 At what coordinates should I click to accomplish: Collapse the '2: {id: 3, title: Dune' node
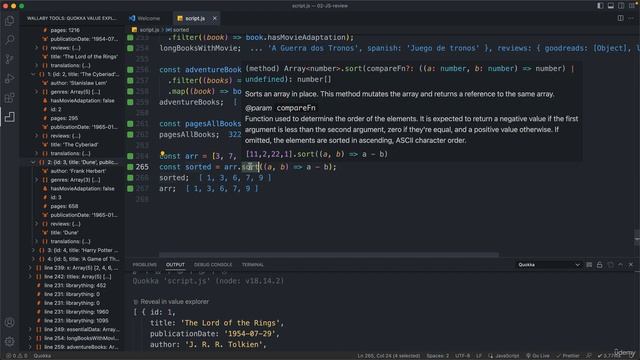point(33,162)
